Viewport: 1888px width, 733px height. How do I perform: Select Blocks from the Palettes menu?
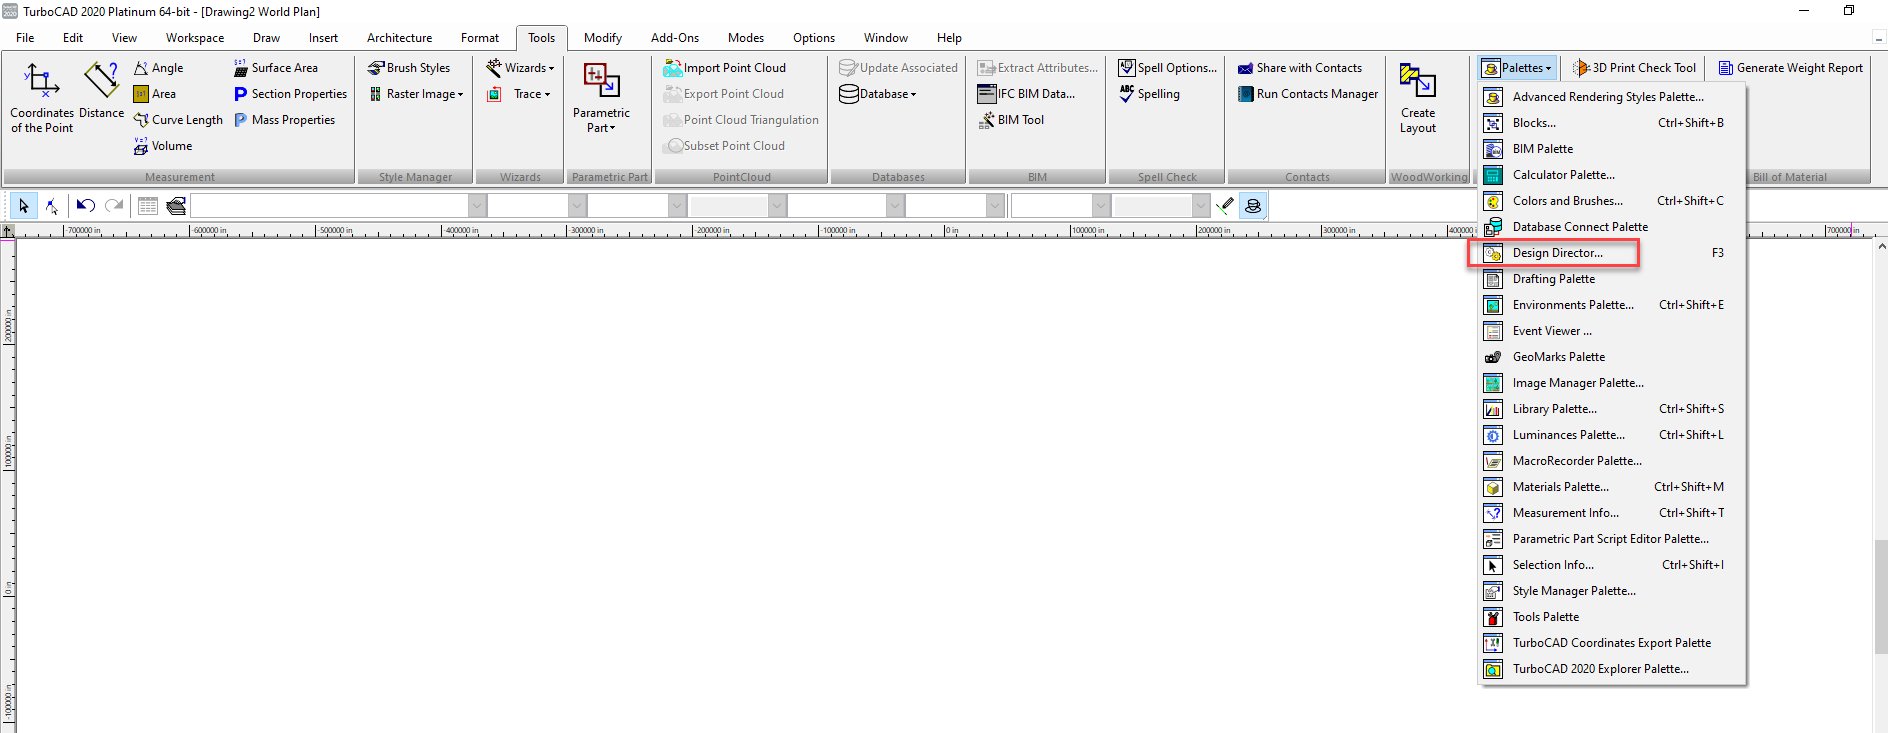pyautogui.click(x=1612, y=123)
